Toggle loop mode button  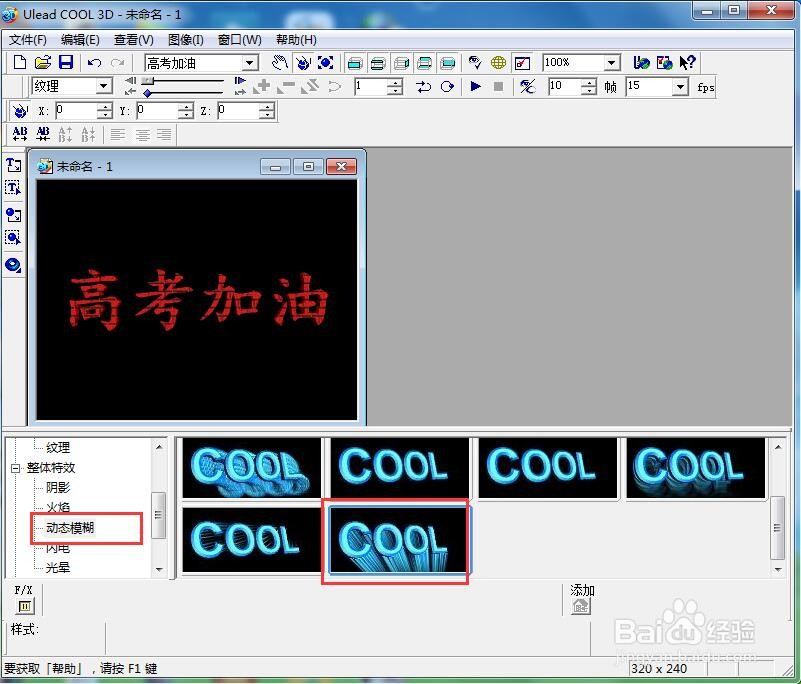pyautogui.click(x=447, y=86)
